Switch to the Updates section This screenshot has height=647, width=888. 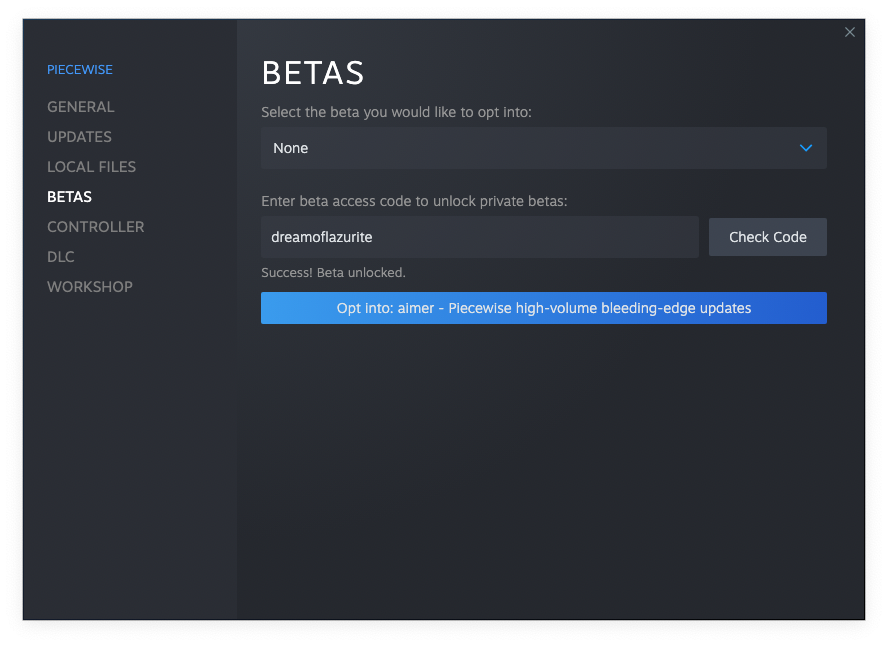(79, 137)
